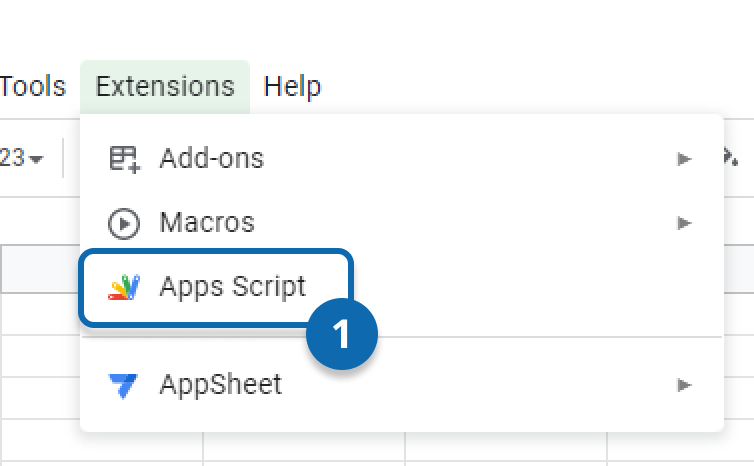The image size is (754, 466).
Task: Click the numbered step 1 badge
Action: pos(342,336)
